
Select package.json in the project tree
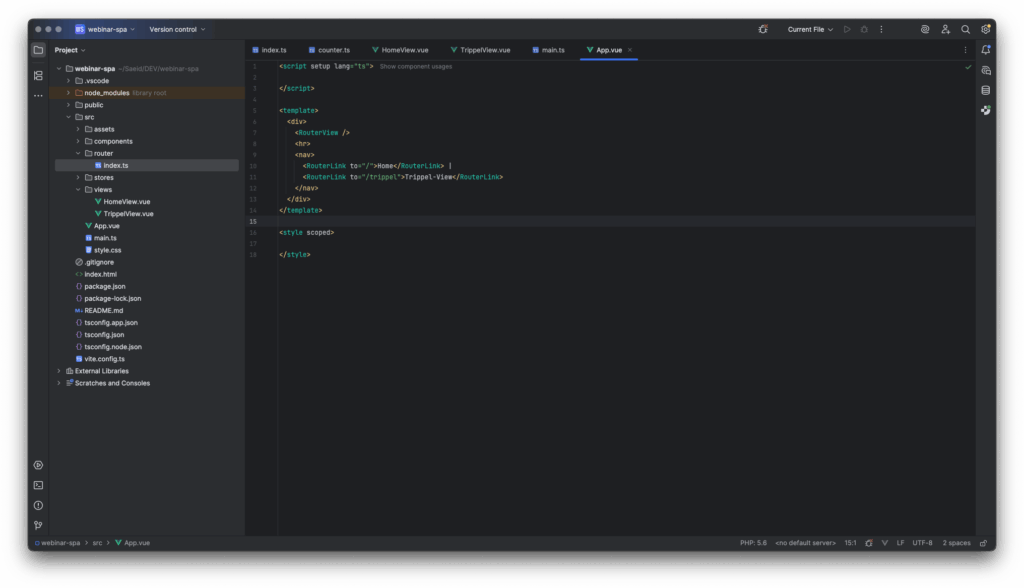(104, 286)
